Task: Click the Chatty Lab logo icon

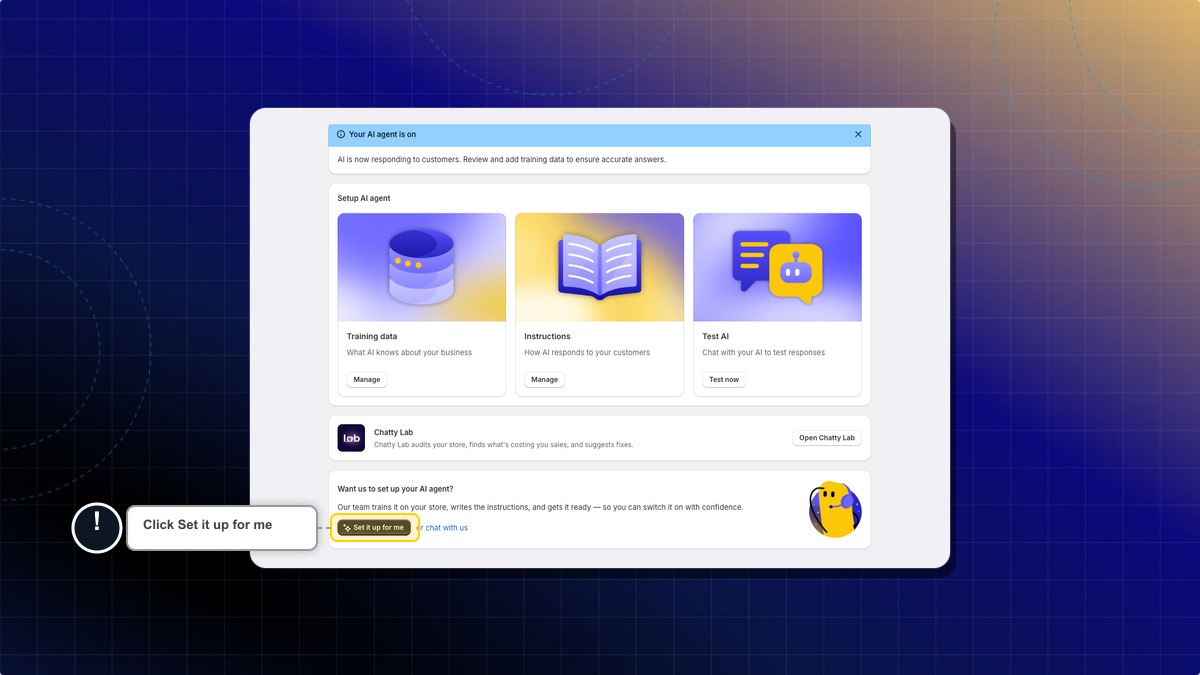Action: click(351, 438)
